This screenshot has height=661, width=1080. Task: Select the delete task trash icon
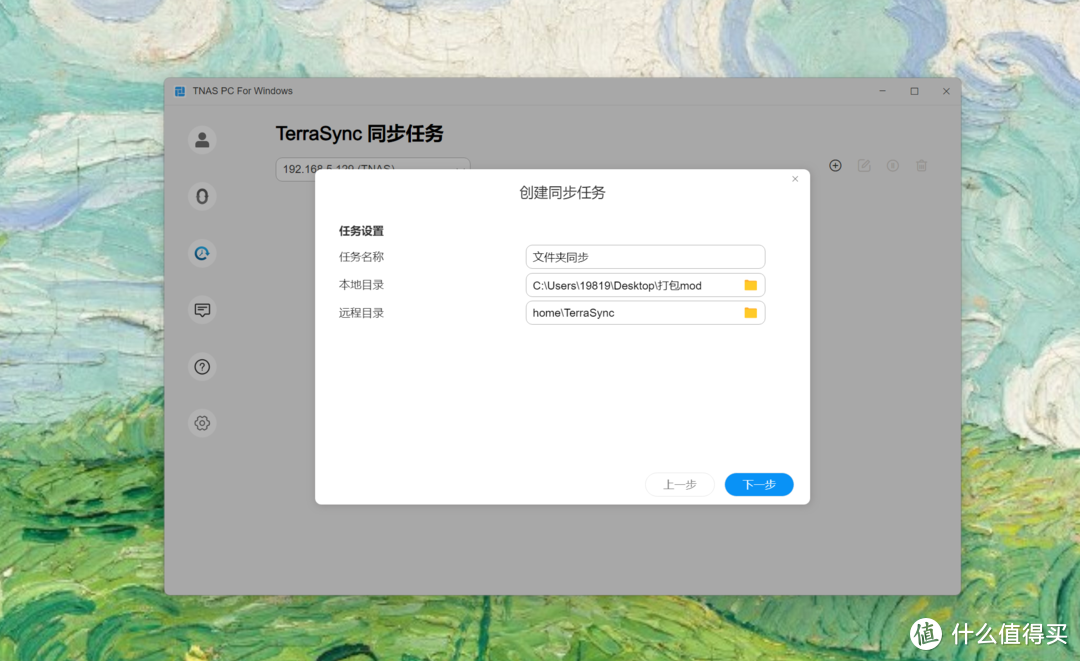click(921, 165)
